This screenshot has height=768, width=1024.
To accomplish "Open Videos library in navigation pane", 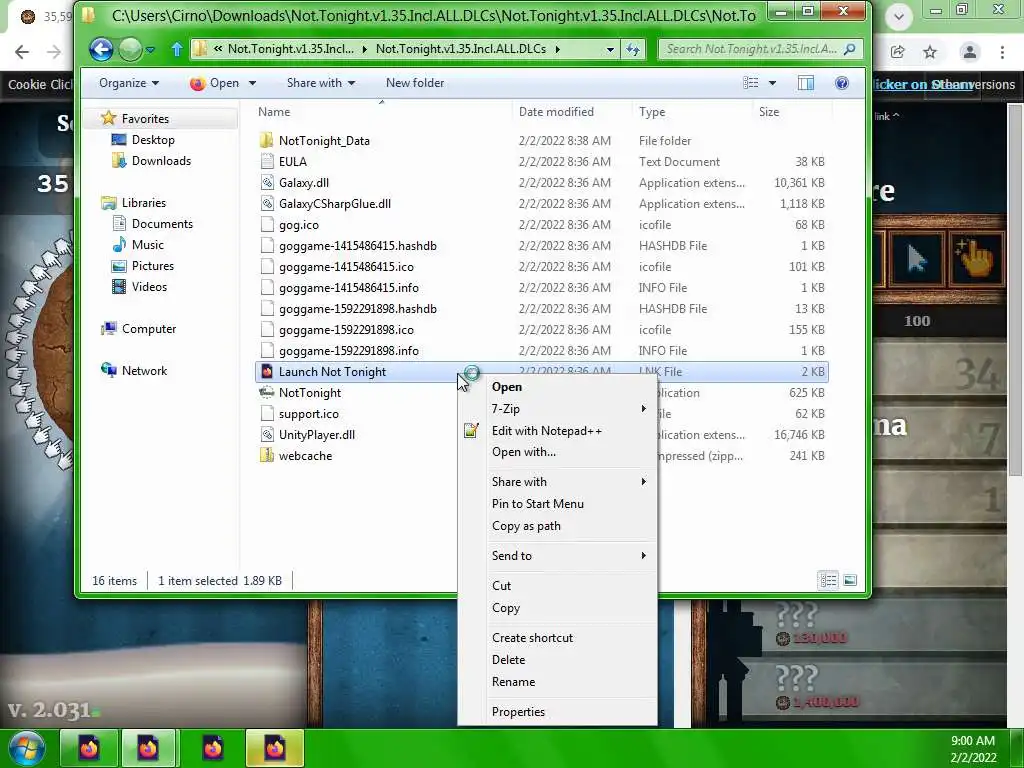I will (x=149, y=287).
